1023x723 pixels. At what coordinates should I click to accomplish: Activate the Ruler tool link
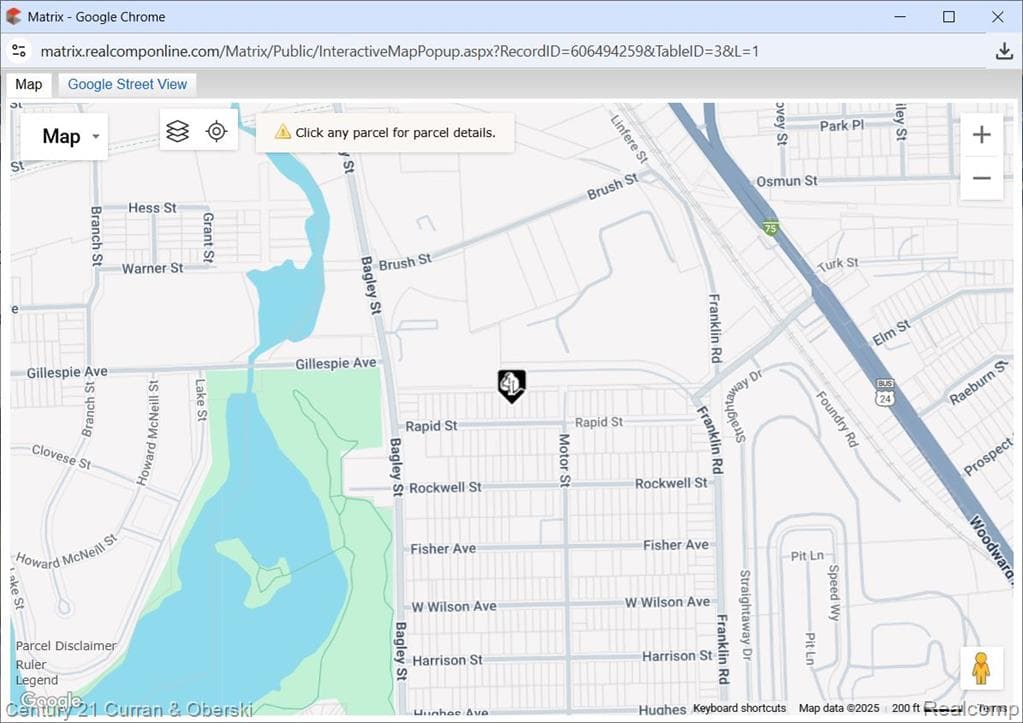tap(31, 664)
